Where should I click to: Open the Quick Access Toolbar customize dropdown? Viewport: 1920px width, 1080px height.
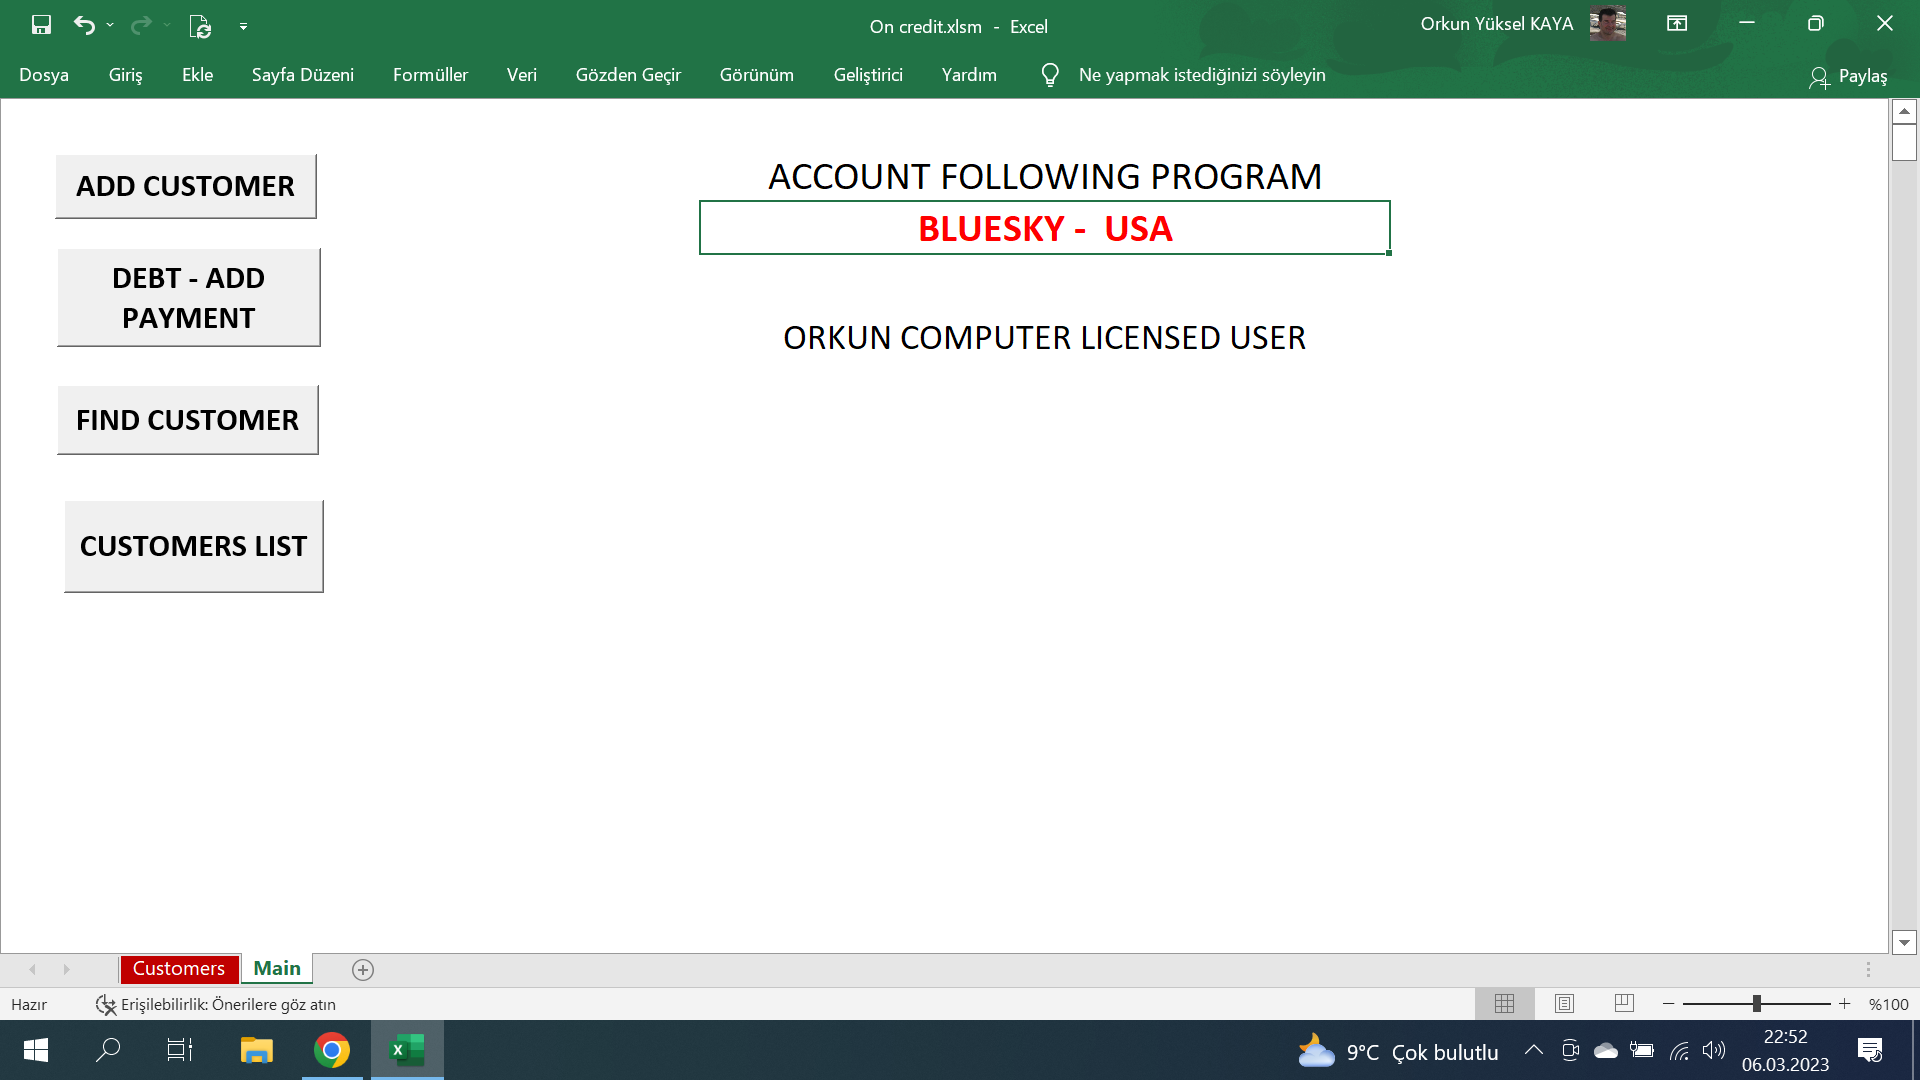pyautogui.click(x=243, y=24)
